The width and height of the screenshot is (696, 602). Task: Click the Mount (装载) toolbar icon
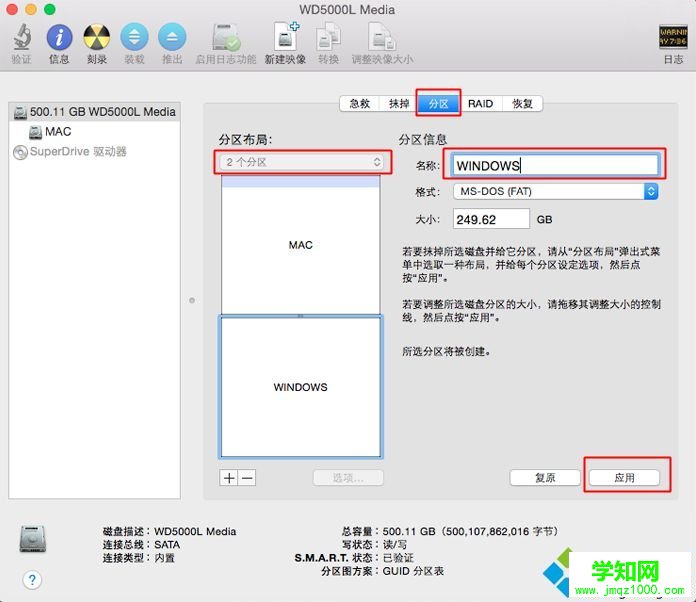pos(134,37)
